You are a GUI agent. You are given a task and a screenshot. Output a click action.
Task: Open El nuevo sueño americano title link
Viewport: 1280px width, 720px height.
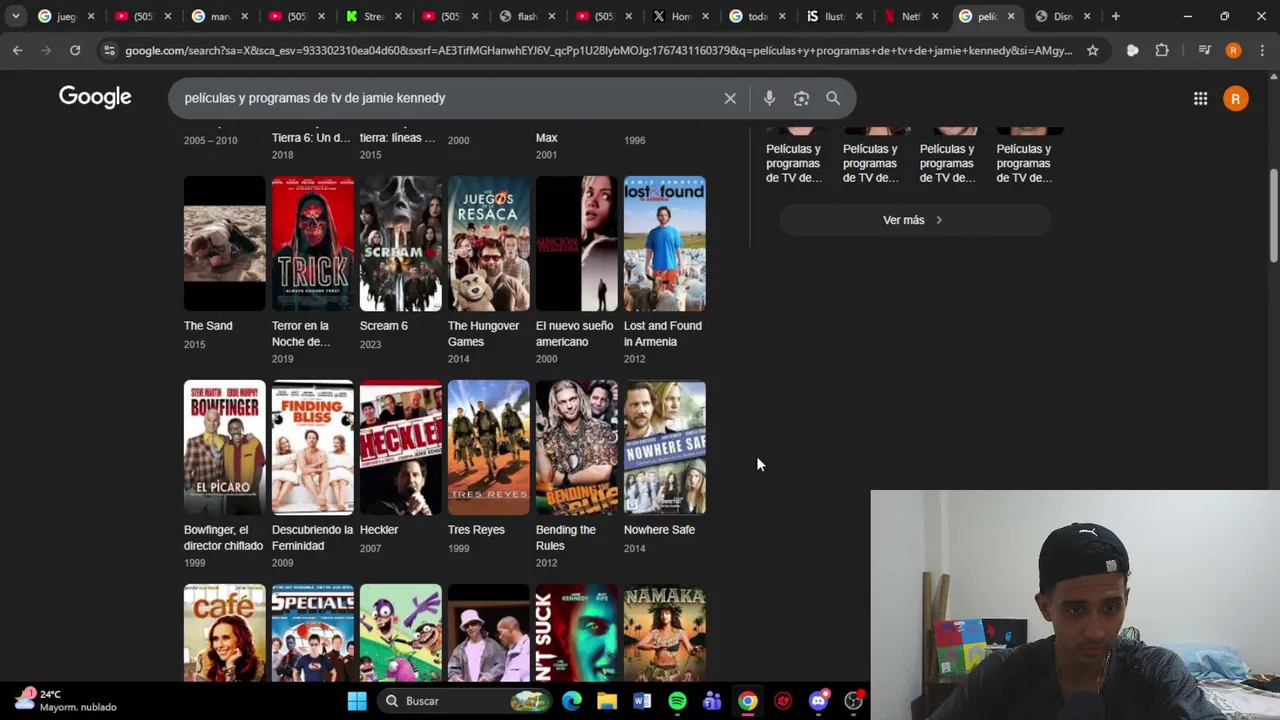click(x=574, y=333)
